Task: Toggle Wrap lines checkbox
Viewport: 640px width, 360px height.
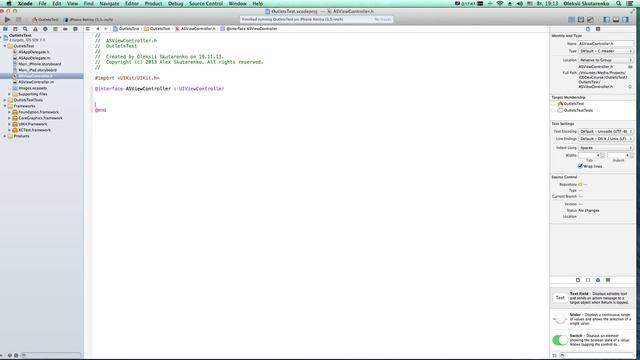Action: click(x=580, y=166)
